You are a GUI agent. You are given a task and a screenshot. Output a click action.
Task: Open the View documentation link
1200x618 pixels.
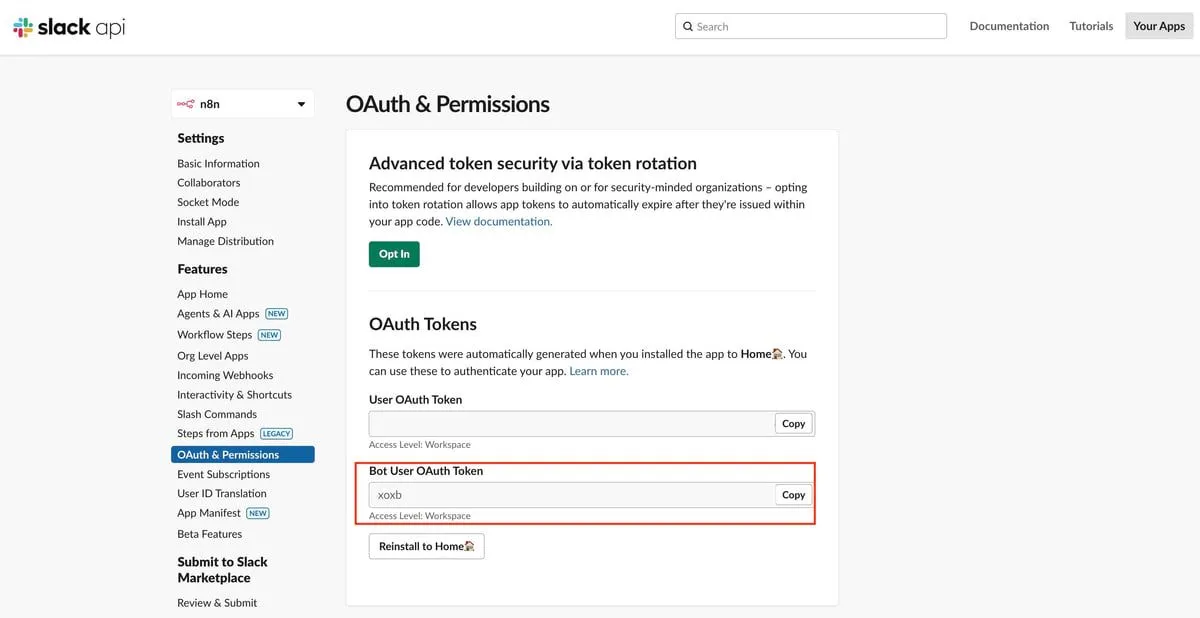pyautogui.click(x=498, y=222)
